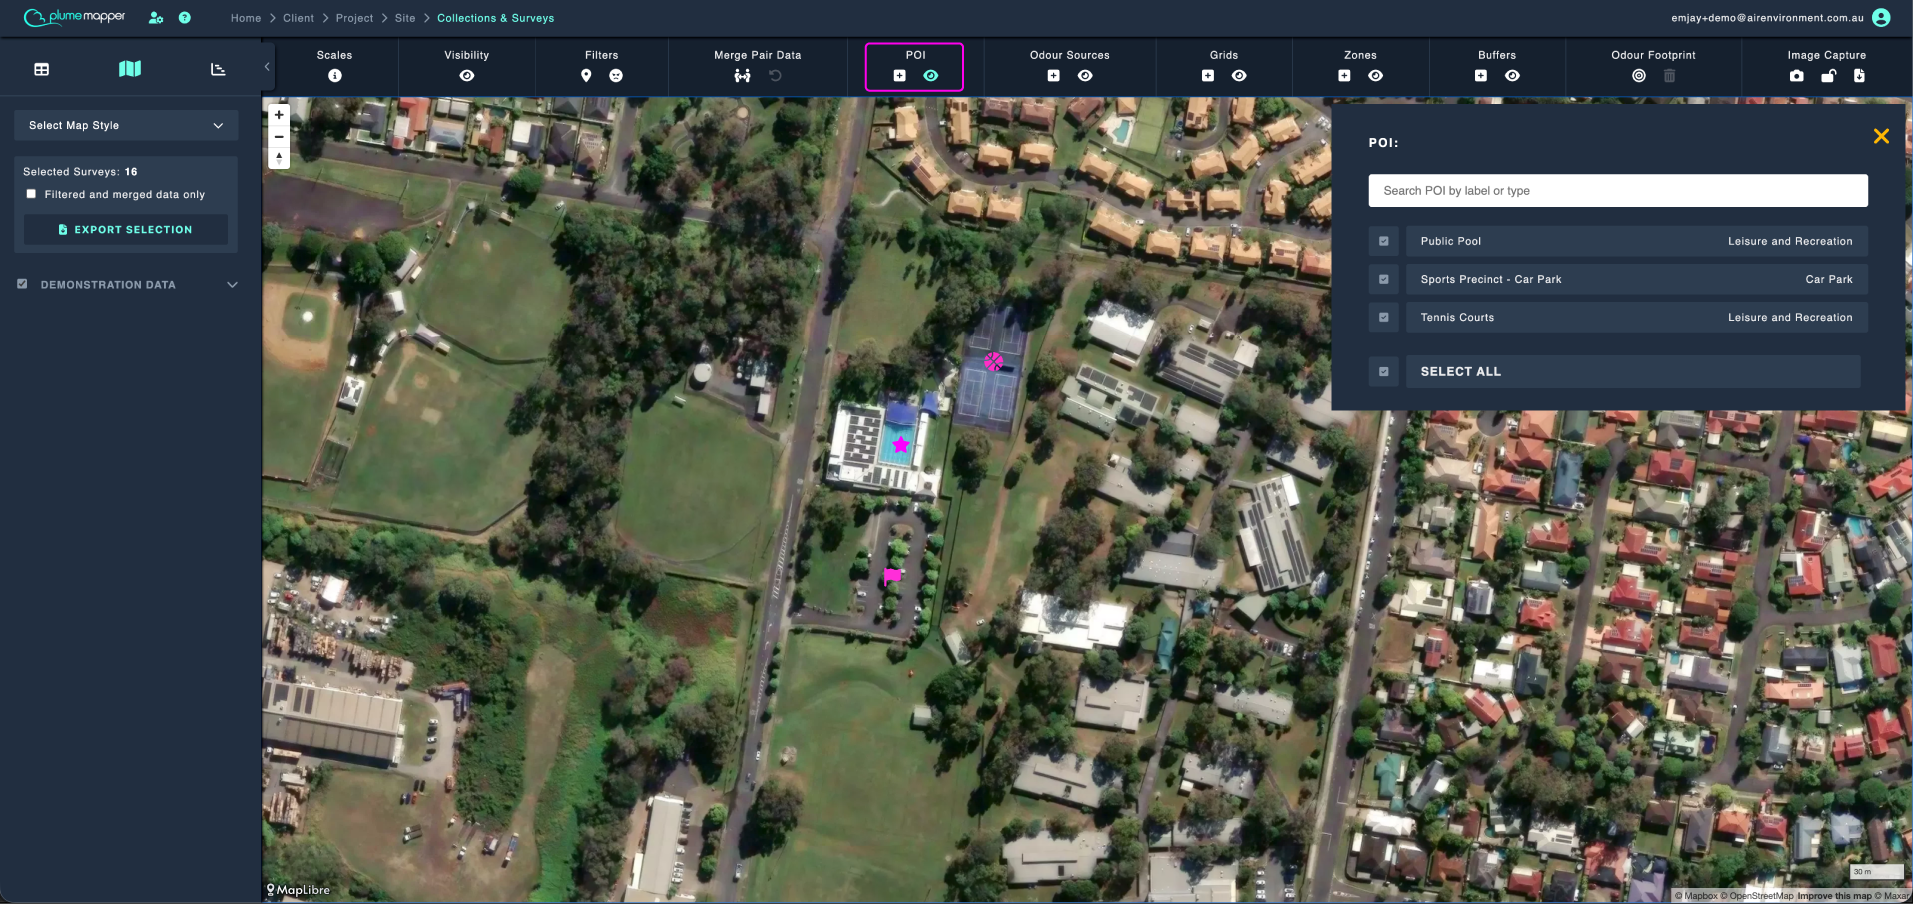Click the Export Selection button

click(x=126, y=229)
